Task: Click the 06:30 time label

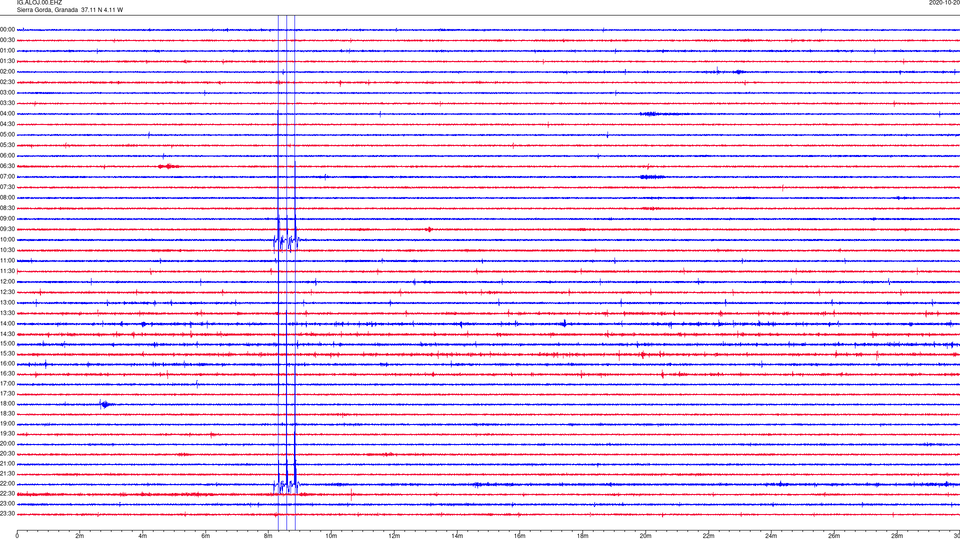Action: pyautogui.click(x=7, y=166)
